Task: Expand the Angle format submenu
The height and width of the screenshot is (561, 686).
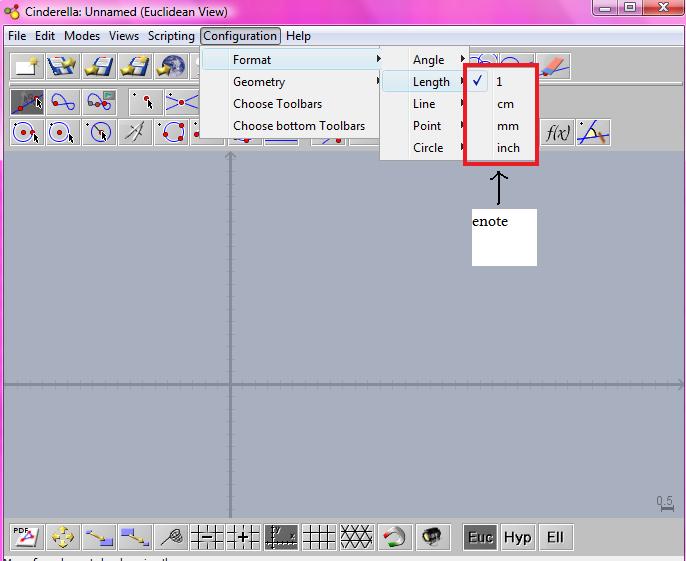Action: 428,60
